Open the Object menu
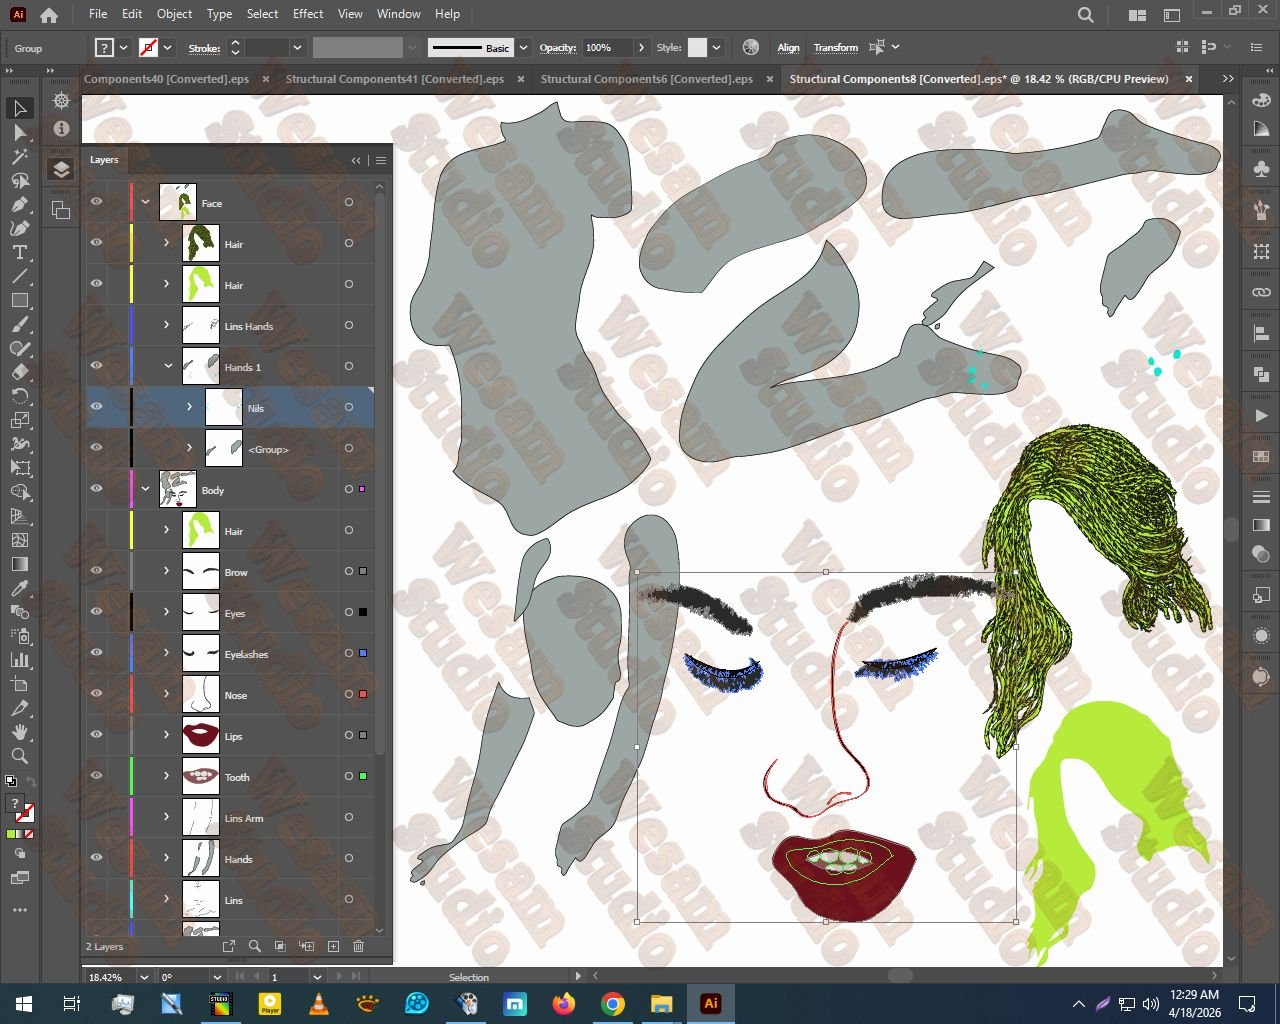This screenshot has height=1024, width=1280. [174, 14]
